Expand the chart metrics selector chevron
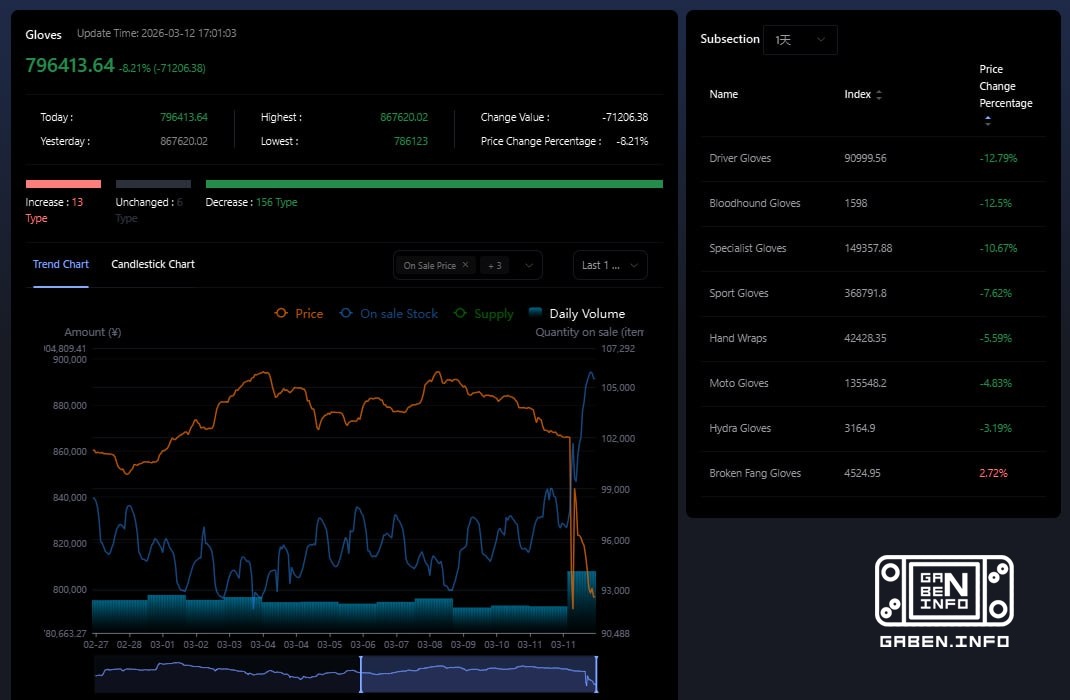 [529, 265]
